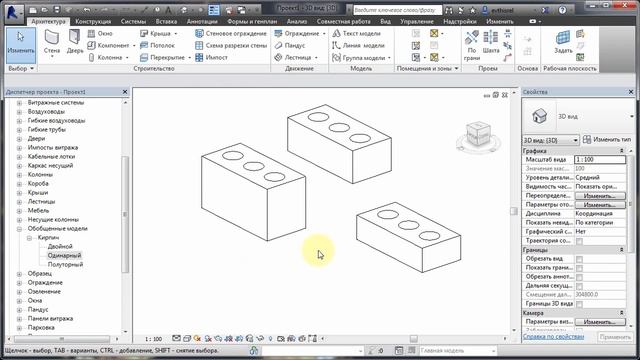Open the Вид ribbon tab

pyautogui.click(x=385, y=21)
